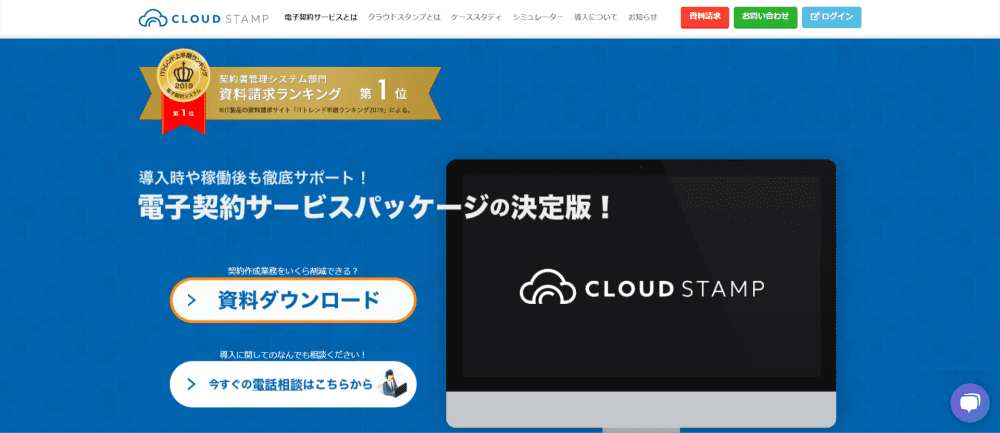Viewport: 1000px width, 433px height.
Task: Click the 資料ダウンロード button
Action: click(x=293, y=300)
